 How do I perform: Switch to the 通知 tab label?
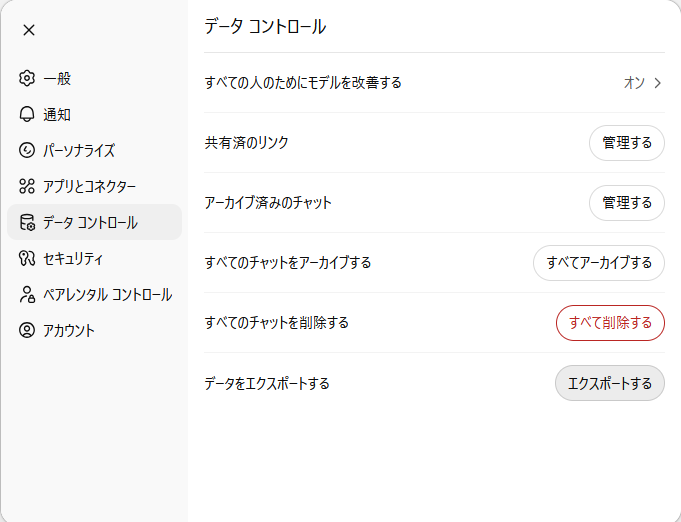tap(57, 114)
